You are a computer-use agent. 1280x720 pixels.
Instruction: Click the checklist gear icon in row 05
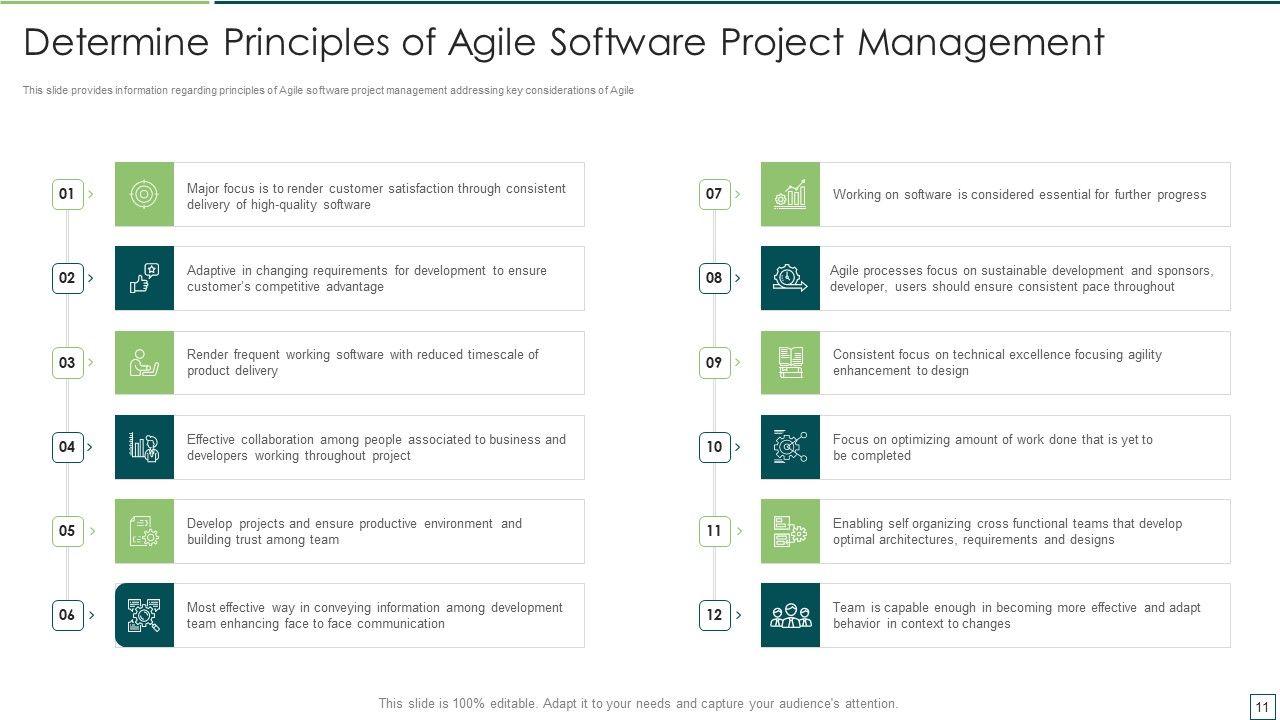144,531
